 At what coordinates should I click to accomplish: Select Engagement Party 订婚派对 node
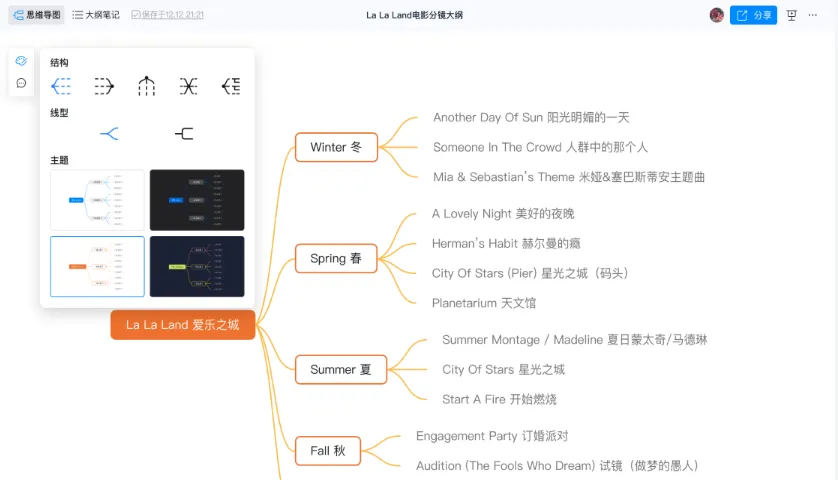(492, 436)
